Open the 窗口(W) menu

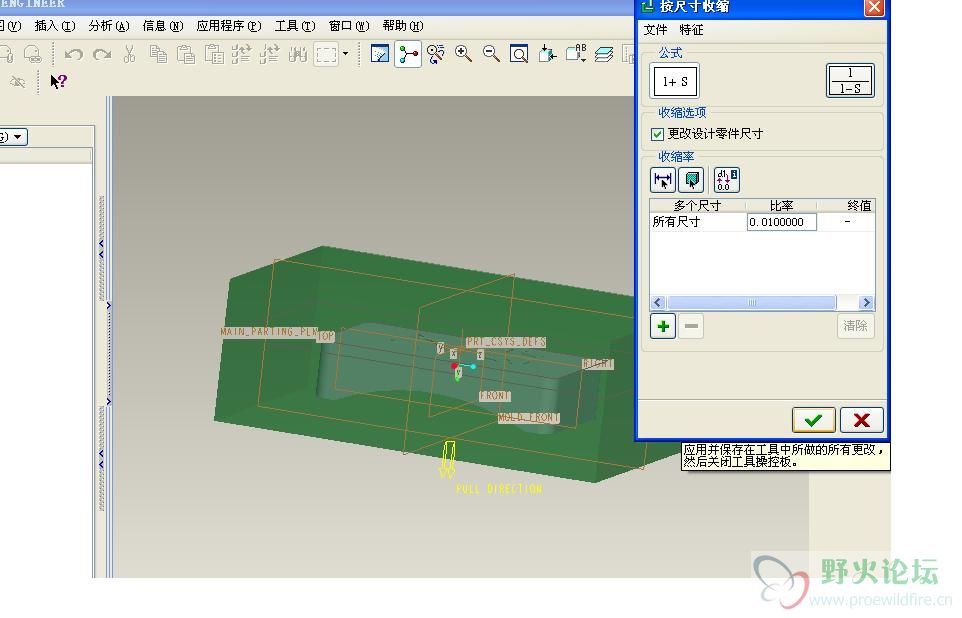coord(348,26)
